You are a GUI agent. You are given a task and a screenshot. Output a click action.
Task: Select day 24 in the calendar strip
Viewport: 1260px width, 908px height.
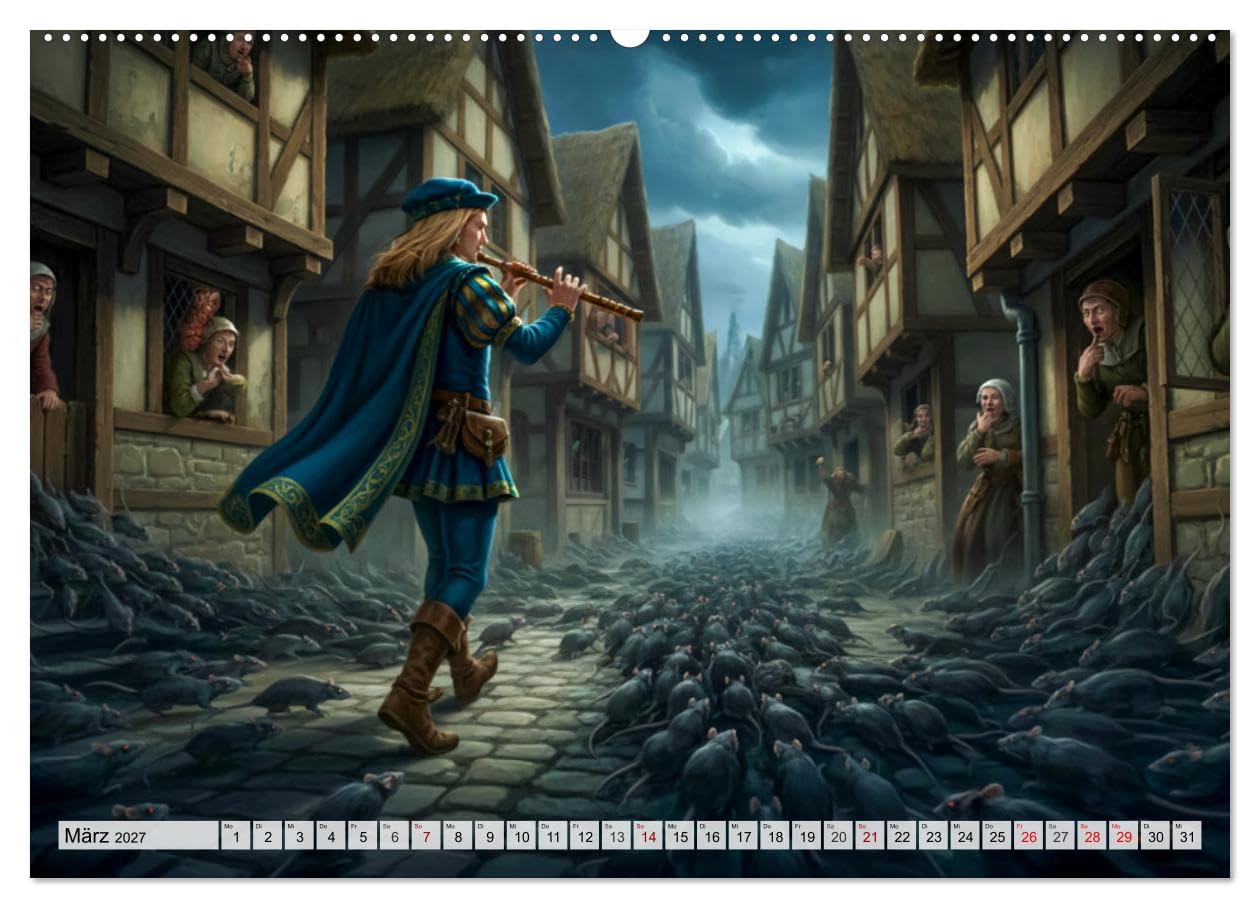[x=964, y=836]
